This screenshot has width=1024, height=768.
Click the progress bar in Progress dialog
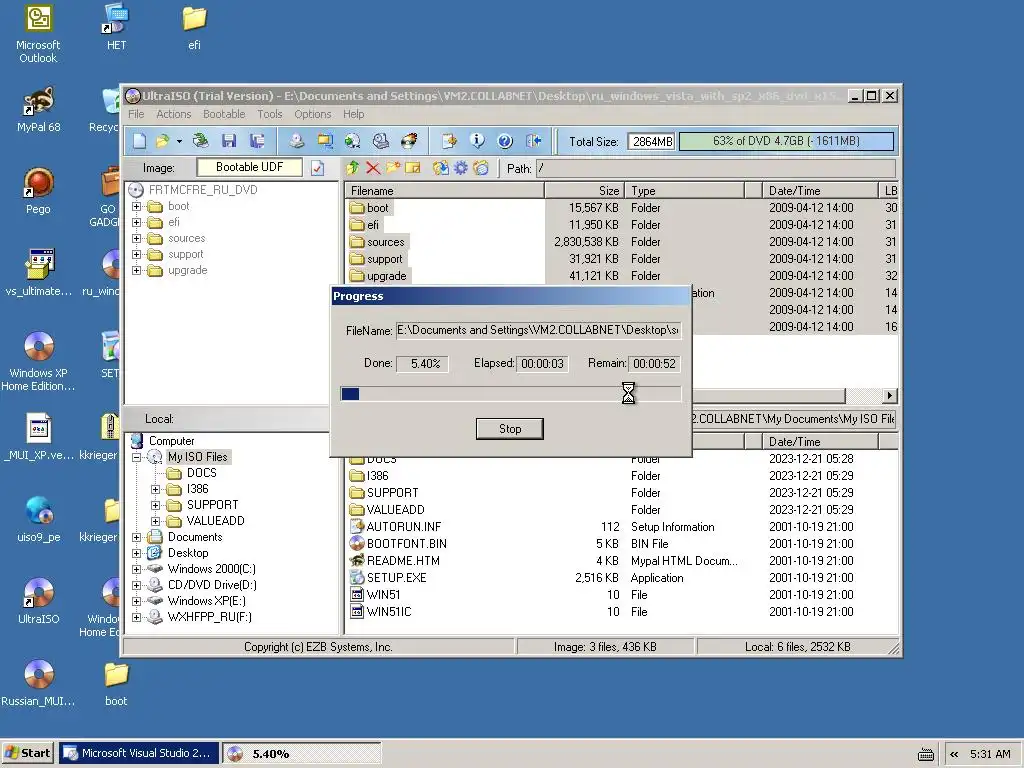coord(511,394)
